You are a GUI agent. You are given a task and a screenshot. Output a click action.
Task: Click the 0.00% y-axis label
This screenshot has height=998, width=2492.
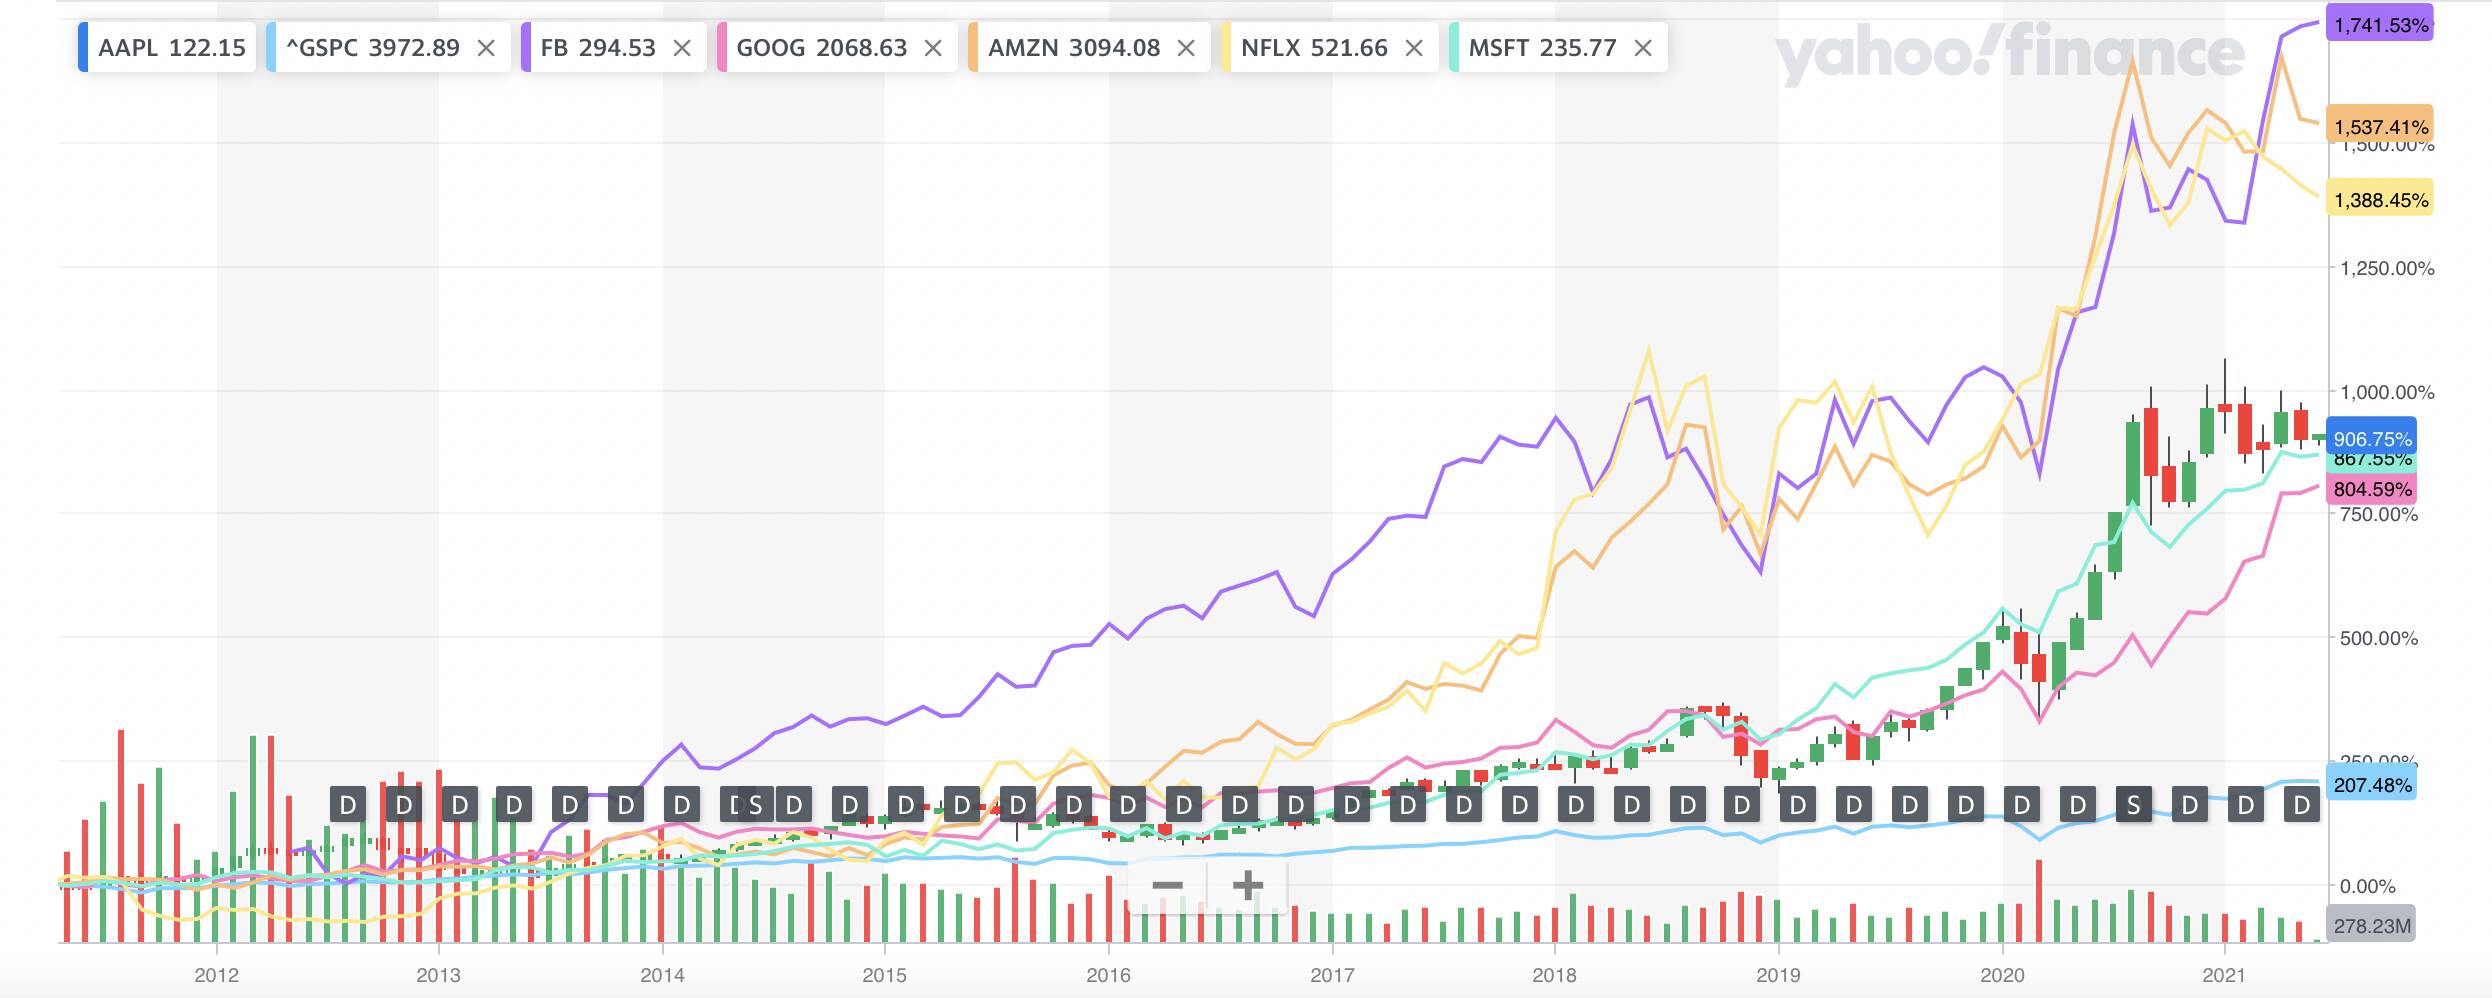click(x=2368, y=886)
